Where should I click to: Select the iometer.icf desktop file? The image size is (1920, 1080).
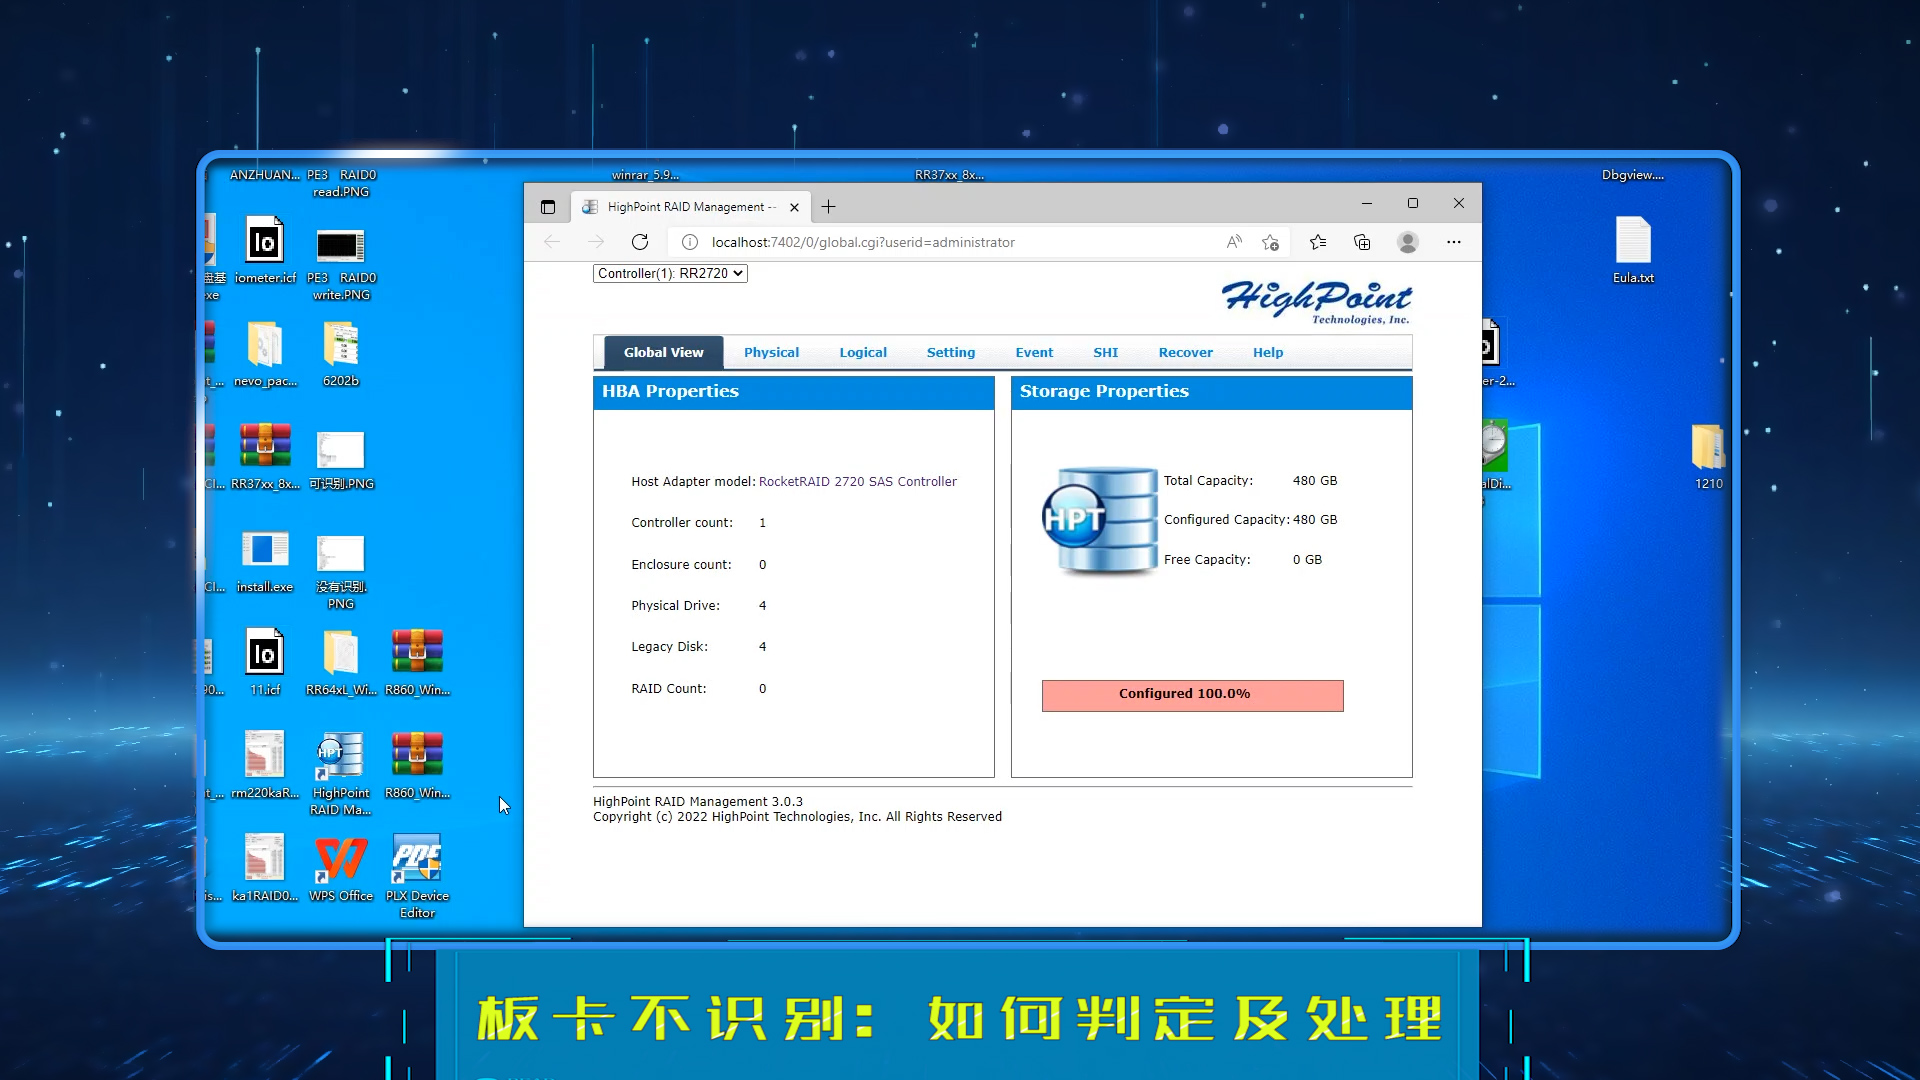click(x=265, y=251)
